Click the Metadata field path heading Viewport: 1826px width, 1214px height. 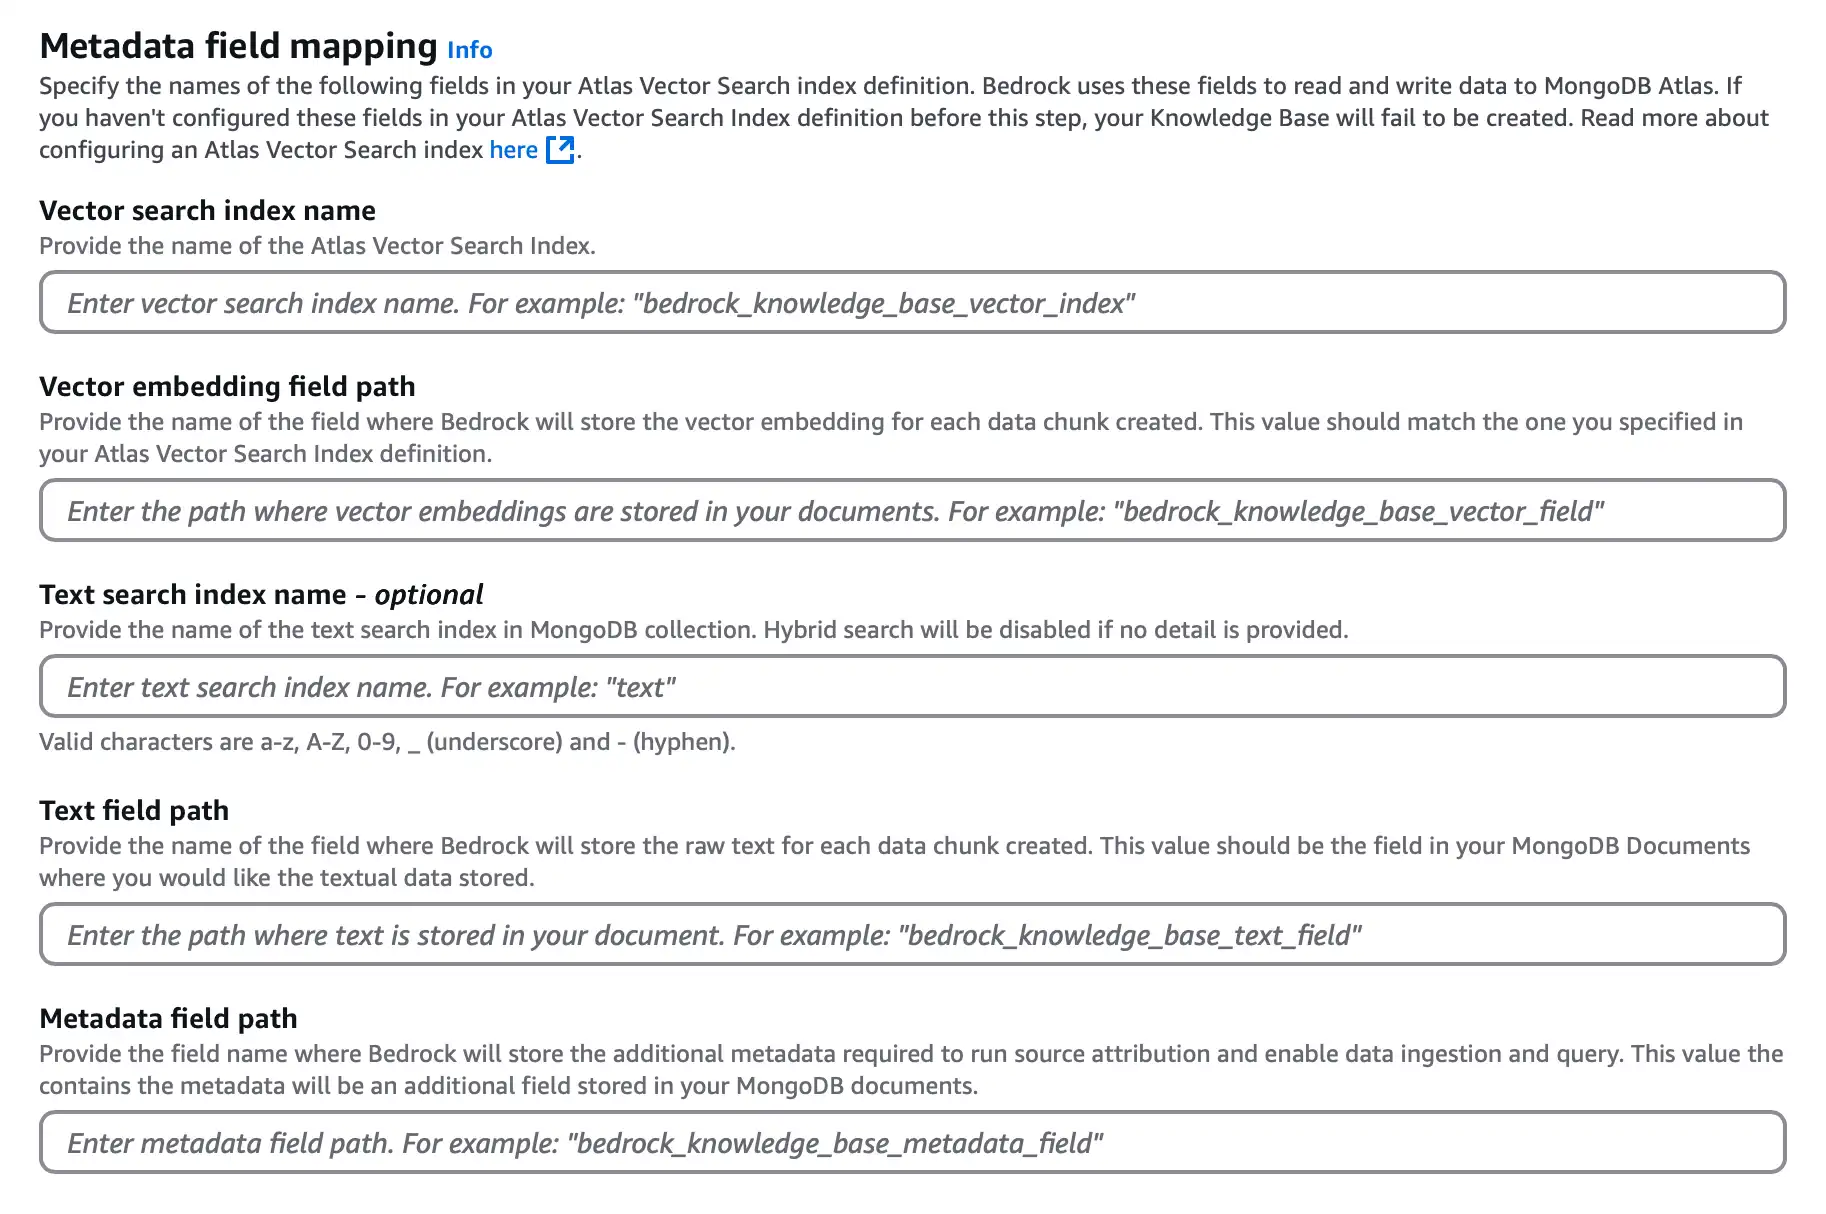(x=168, y=1018)
